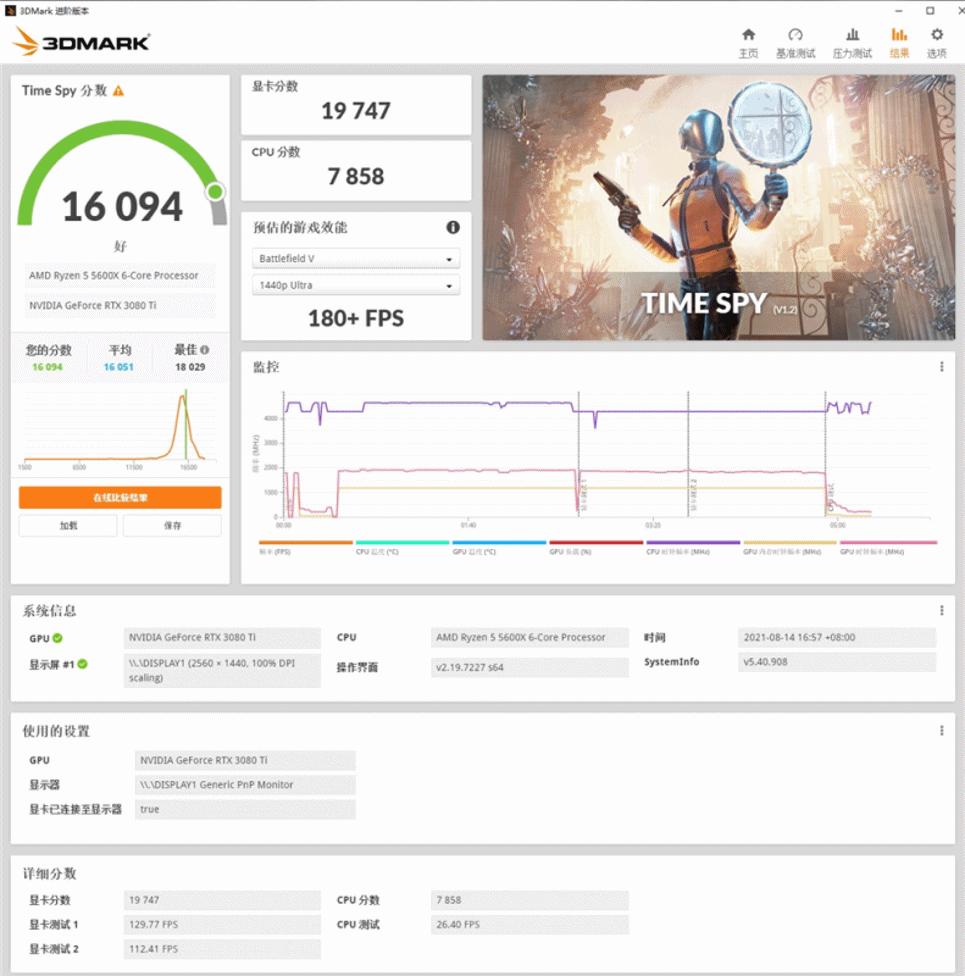Click the v2.19.7227 s64 version field
The height and width of the screenshot is (976, 965).
529,667
